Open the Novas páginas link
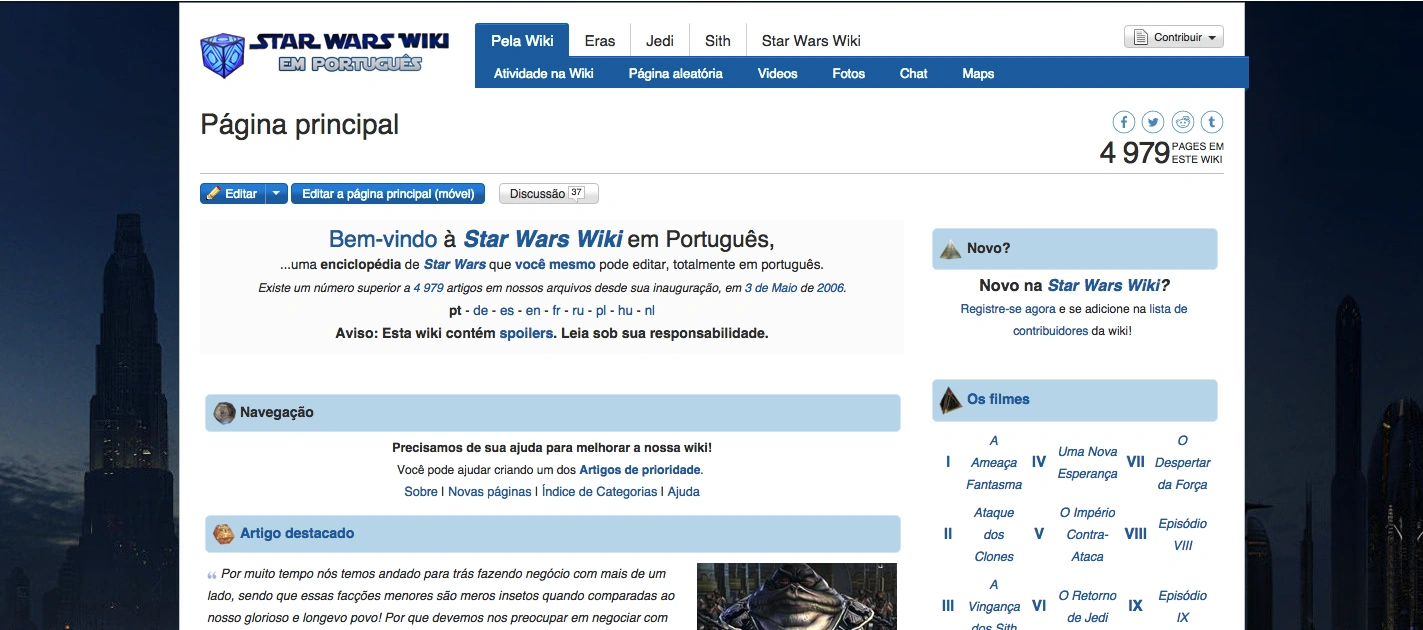The image size is (1423, 630). click(490, 492)
